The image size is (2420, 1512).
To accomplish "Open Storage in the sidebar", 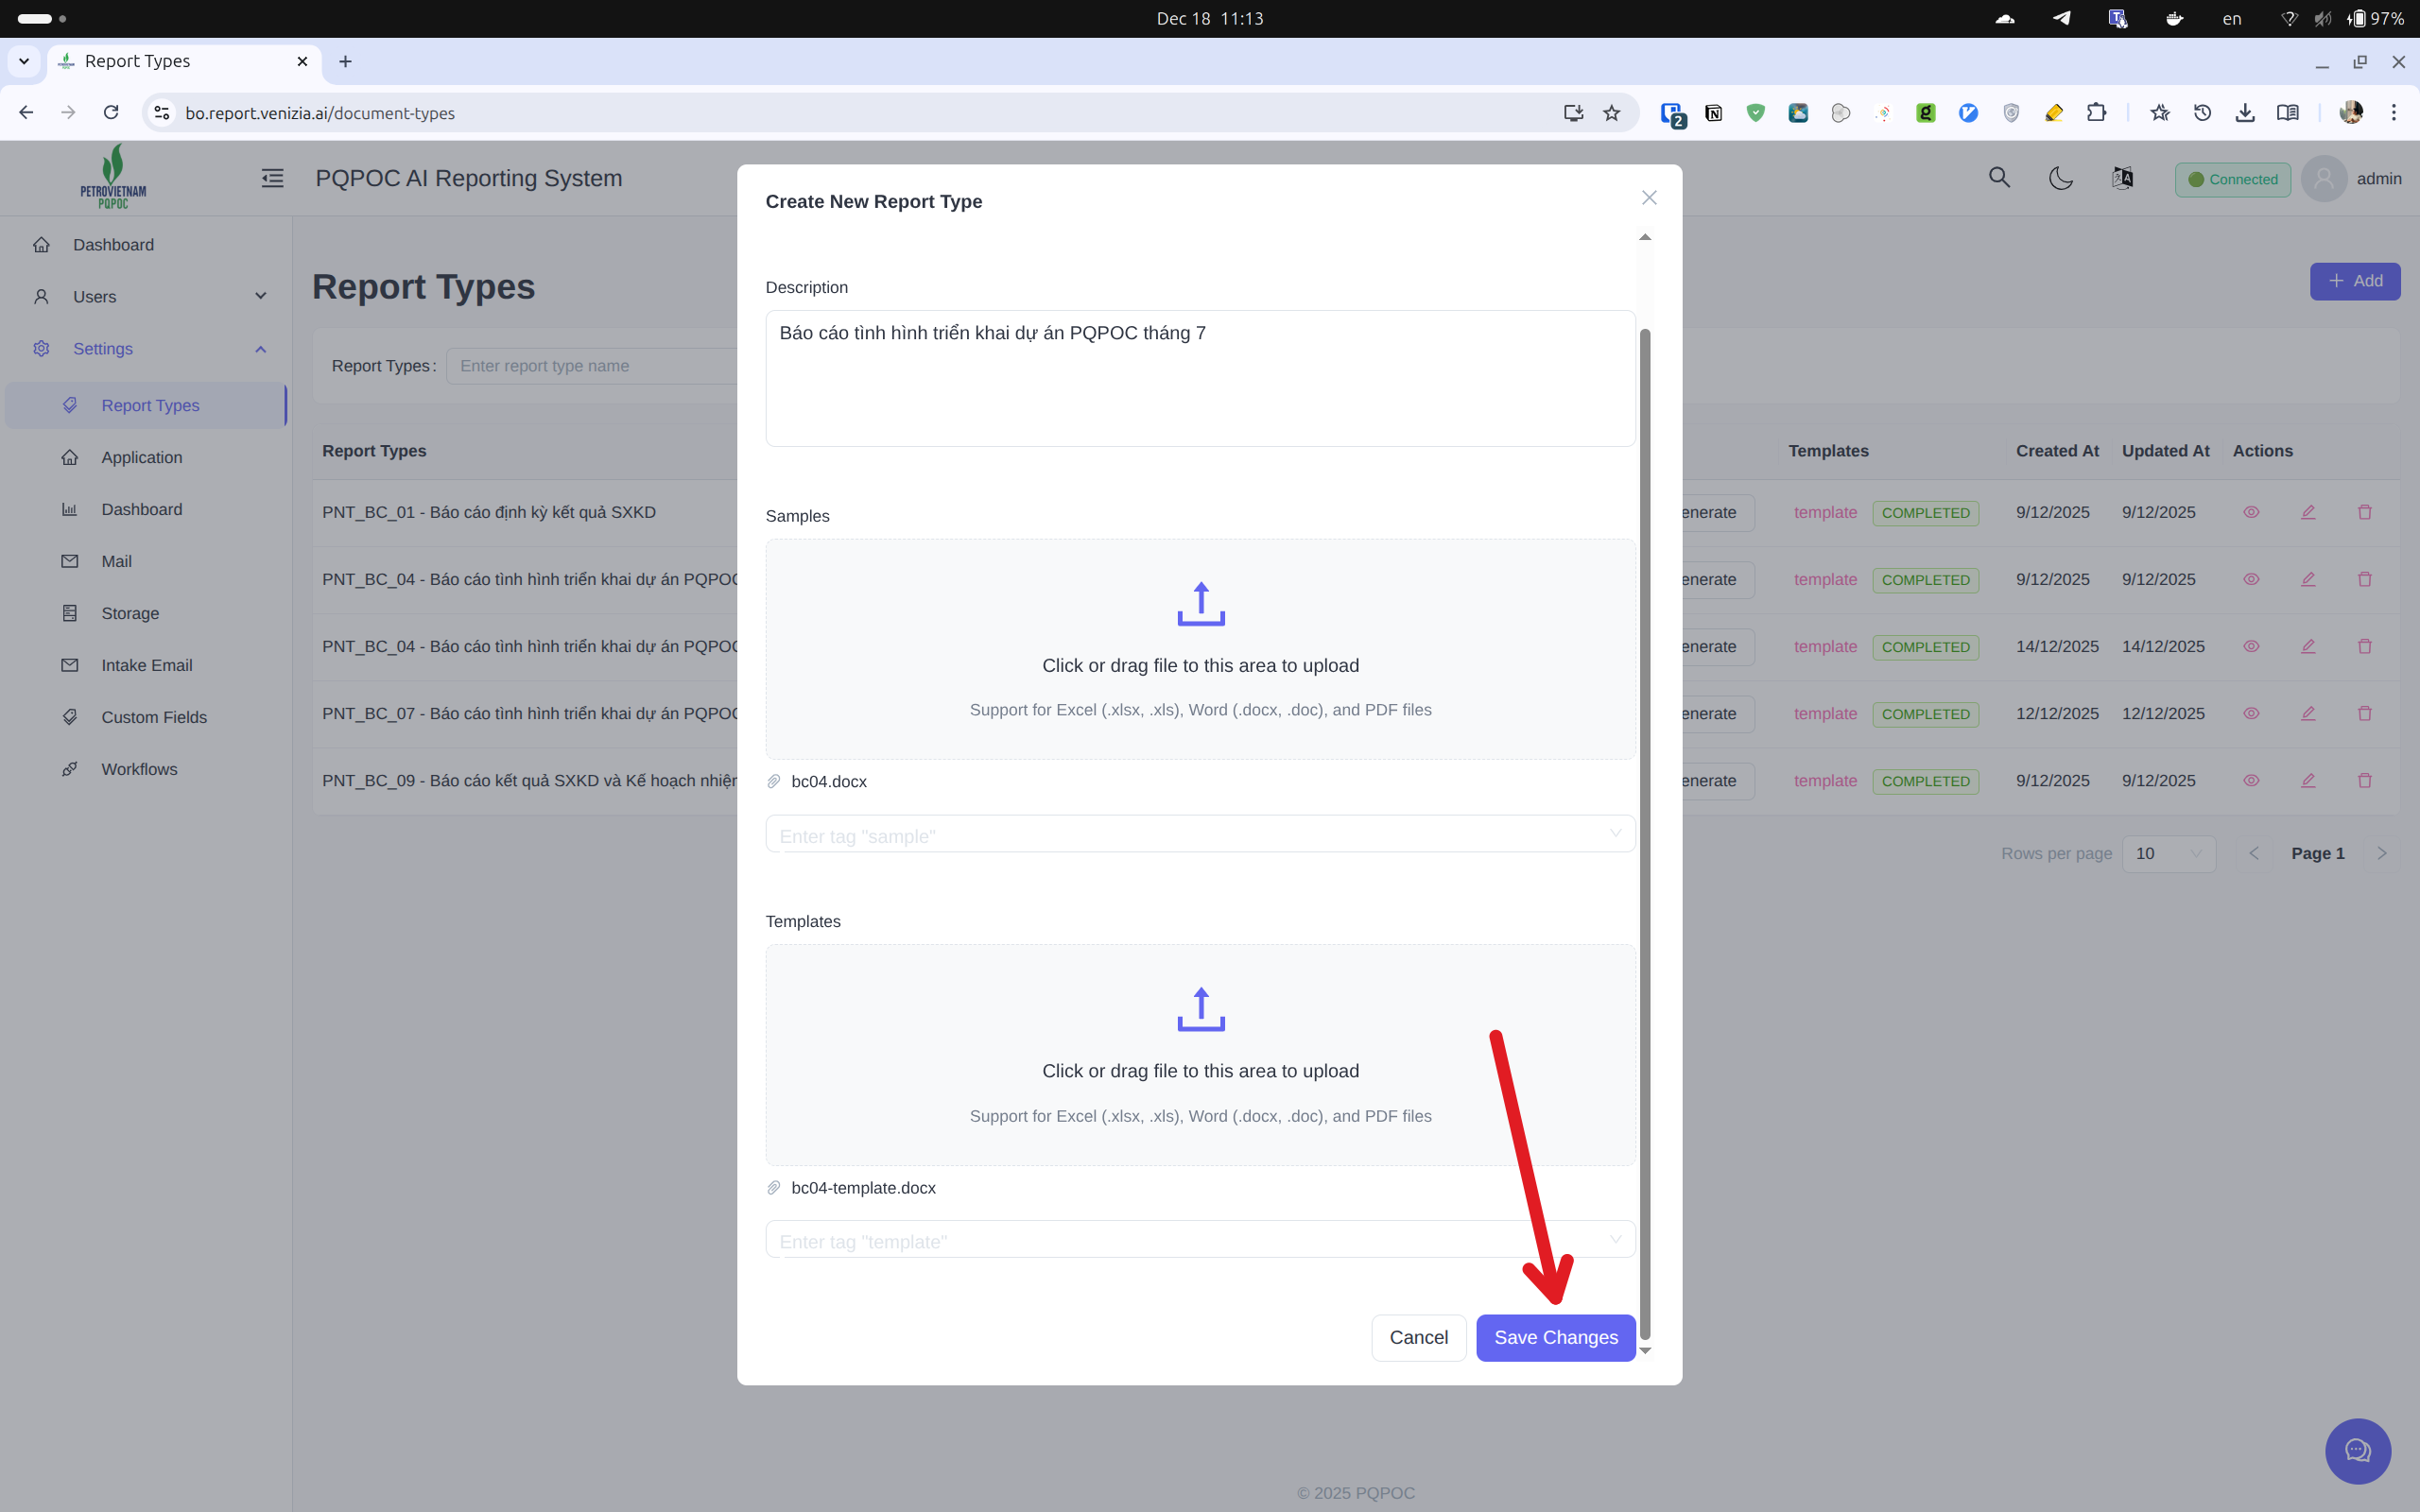I will point(130,612).
